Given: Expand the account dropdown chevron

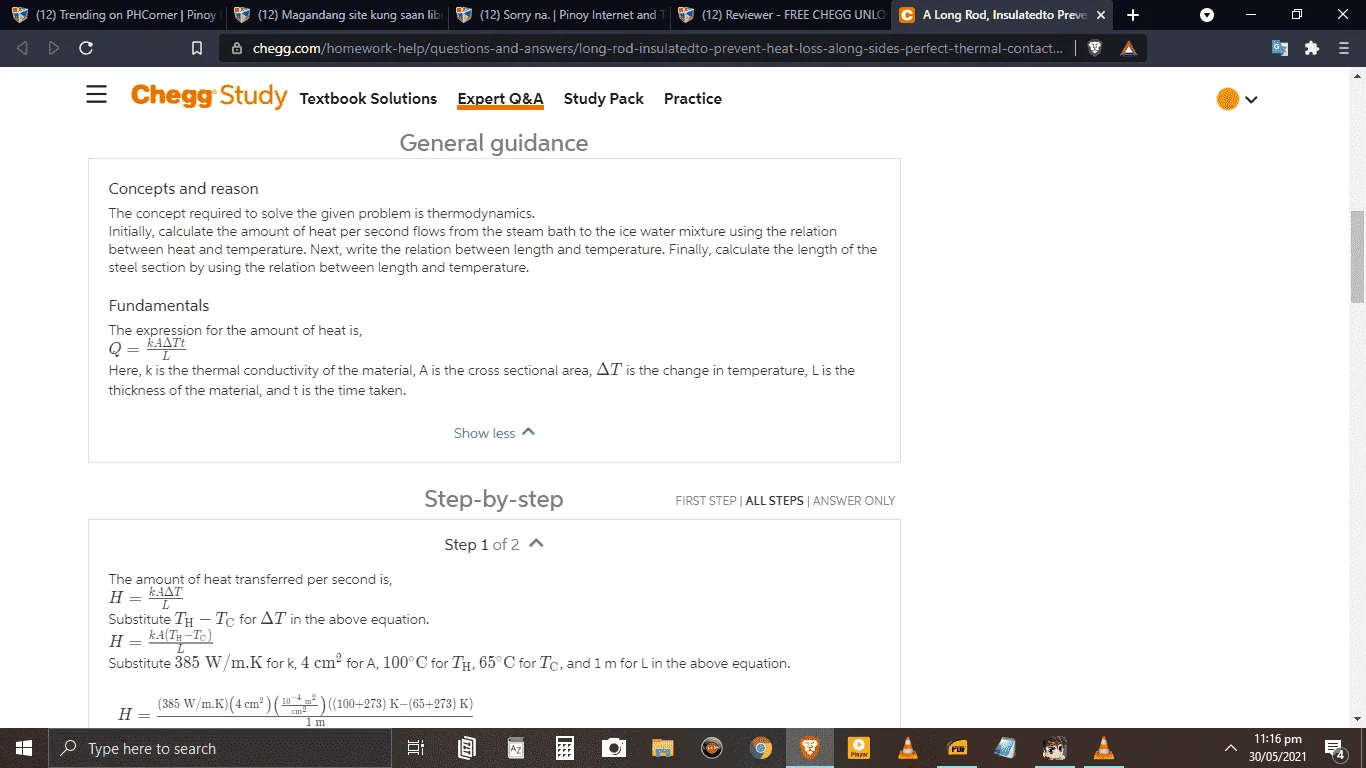Looking at the screenshot, I should (x=1250, y=99).
